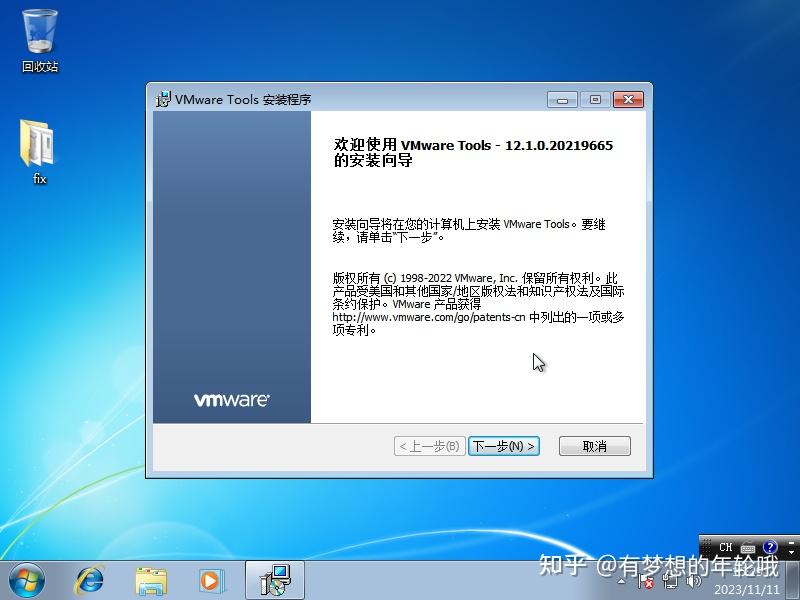This screenshot has width=800, height=600.
Task: Open Windows Explorer from the taskbar
Action: point(150,580)
